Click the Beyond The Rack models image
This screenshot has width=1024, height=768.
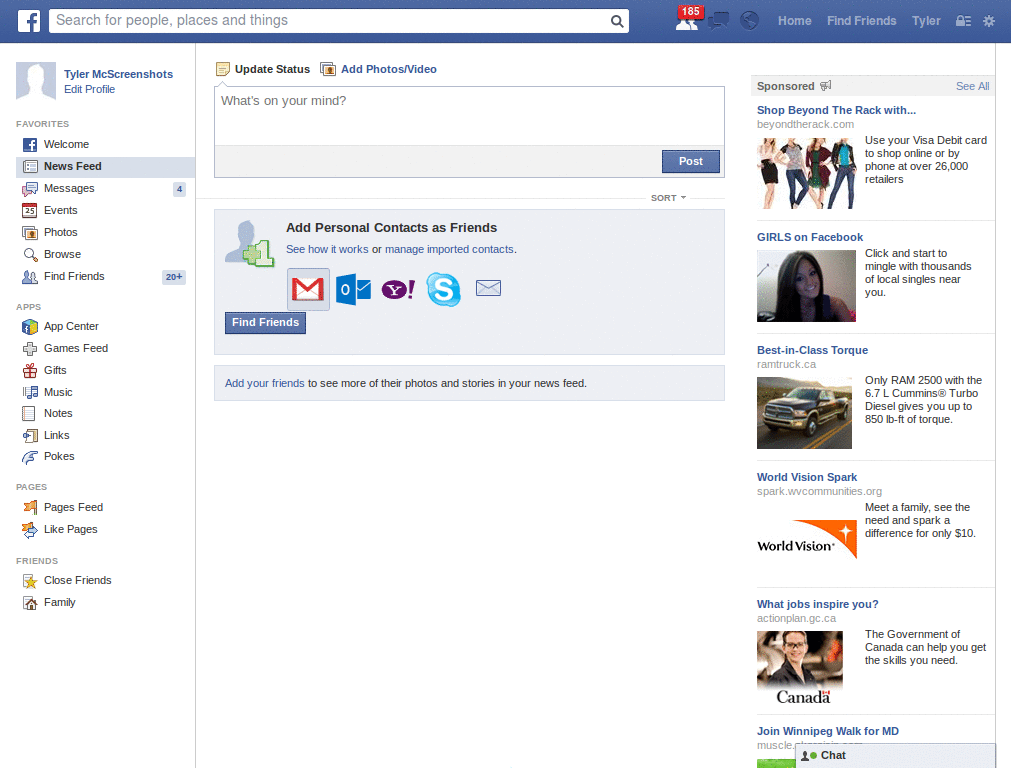click(x=807, y=173)
